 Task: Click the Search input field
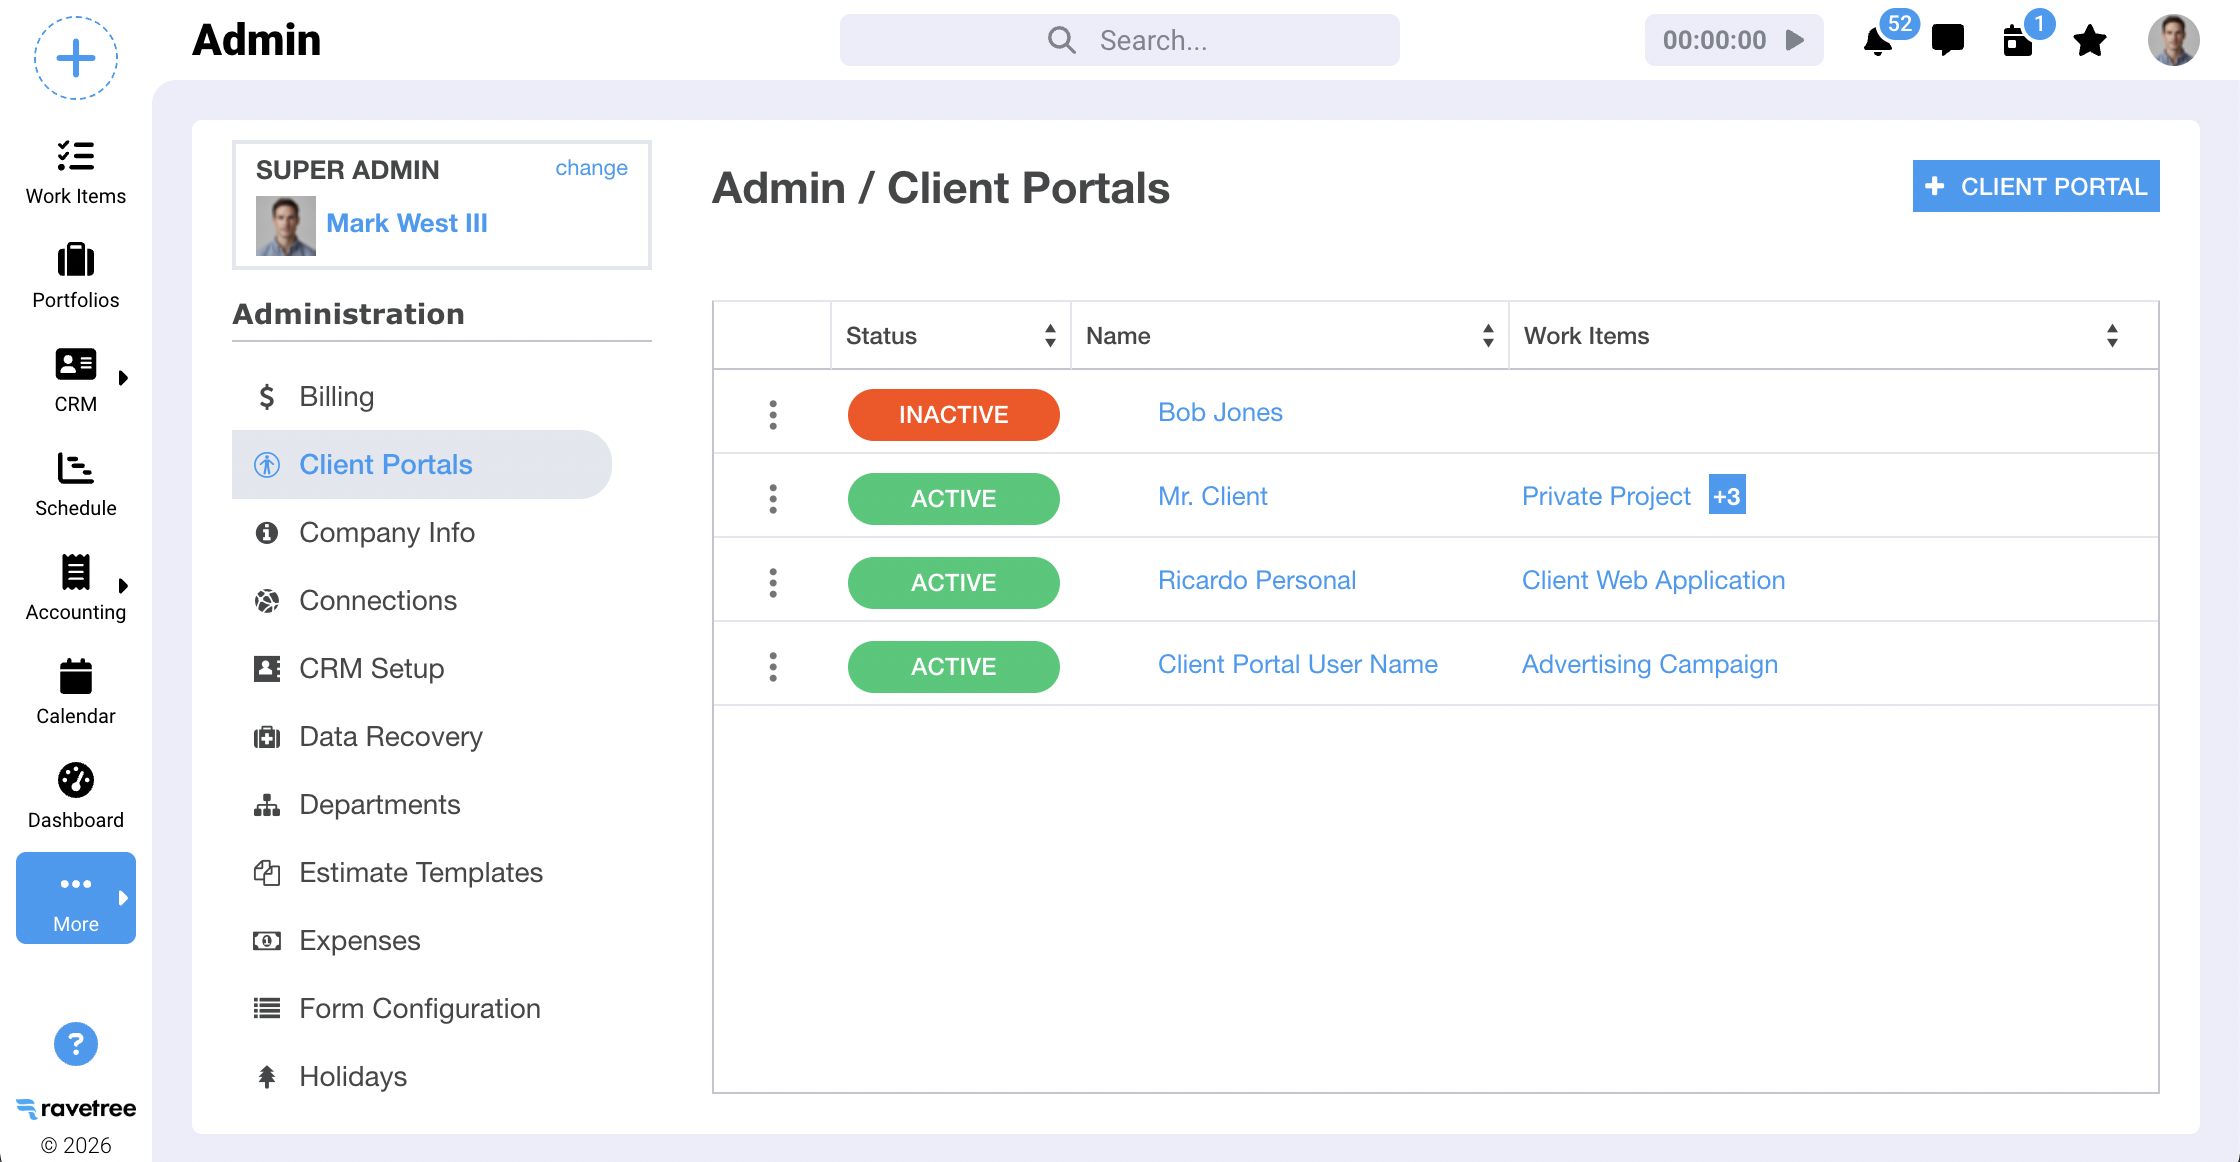(x=1153, y=40)
